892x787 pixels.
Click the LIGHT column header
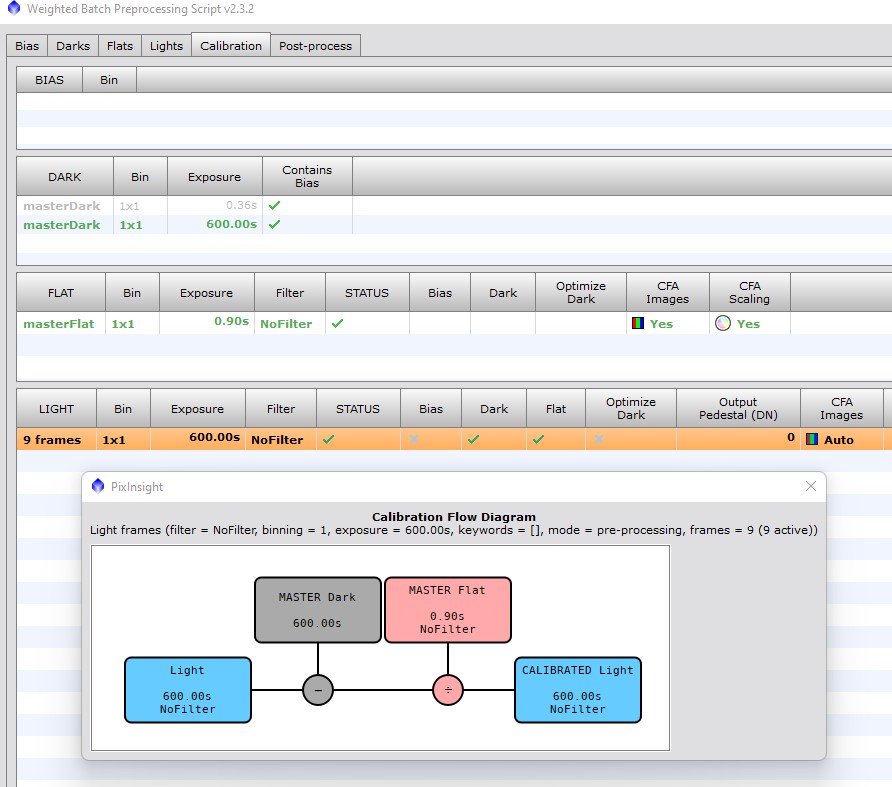coord(56,409)
